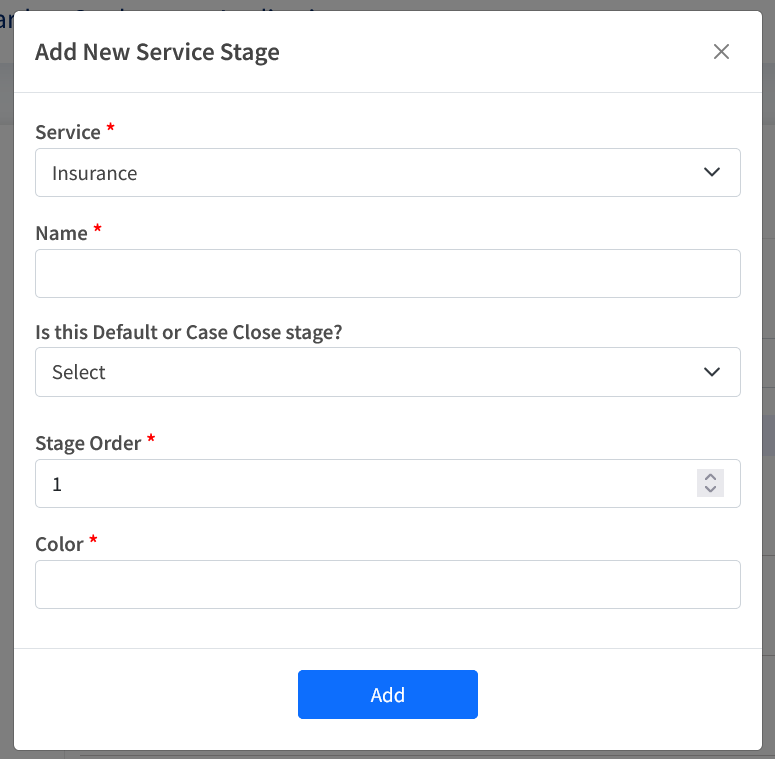Click the Service field label
The height and width of the screenshot is (759, 775).
click(x=67, y=132)
